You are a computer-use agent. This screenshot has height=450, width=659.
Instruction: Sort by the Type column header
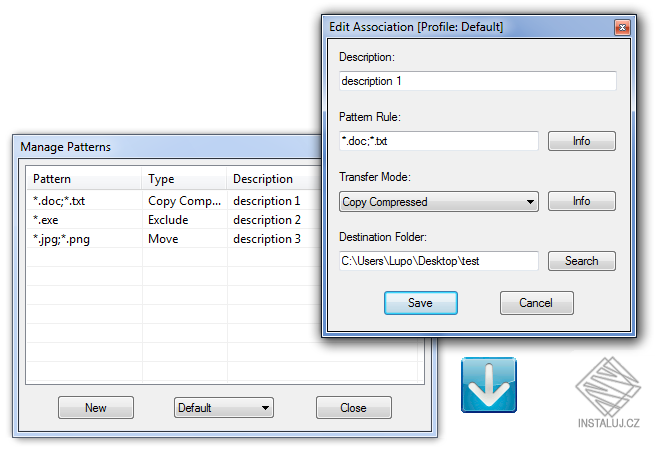(x=184, y=179)
